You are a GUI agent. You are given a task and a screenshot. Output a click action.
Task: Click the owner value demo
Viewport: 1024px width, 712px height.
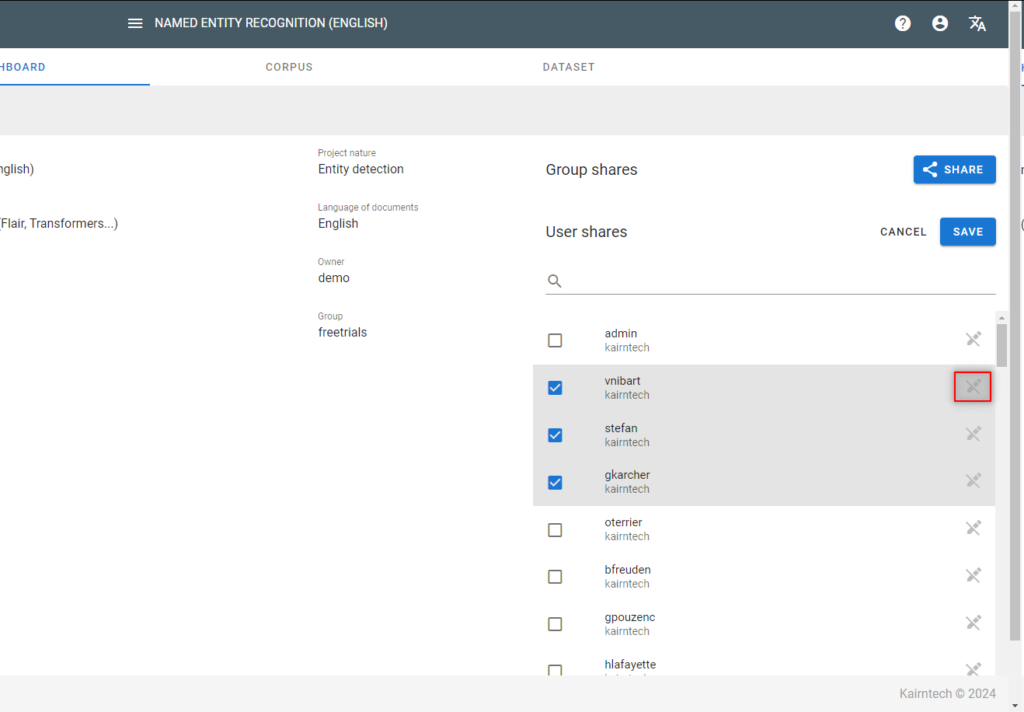[334, 278]
